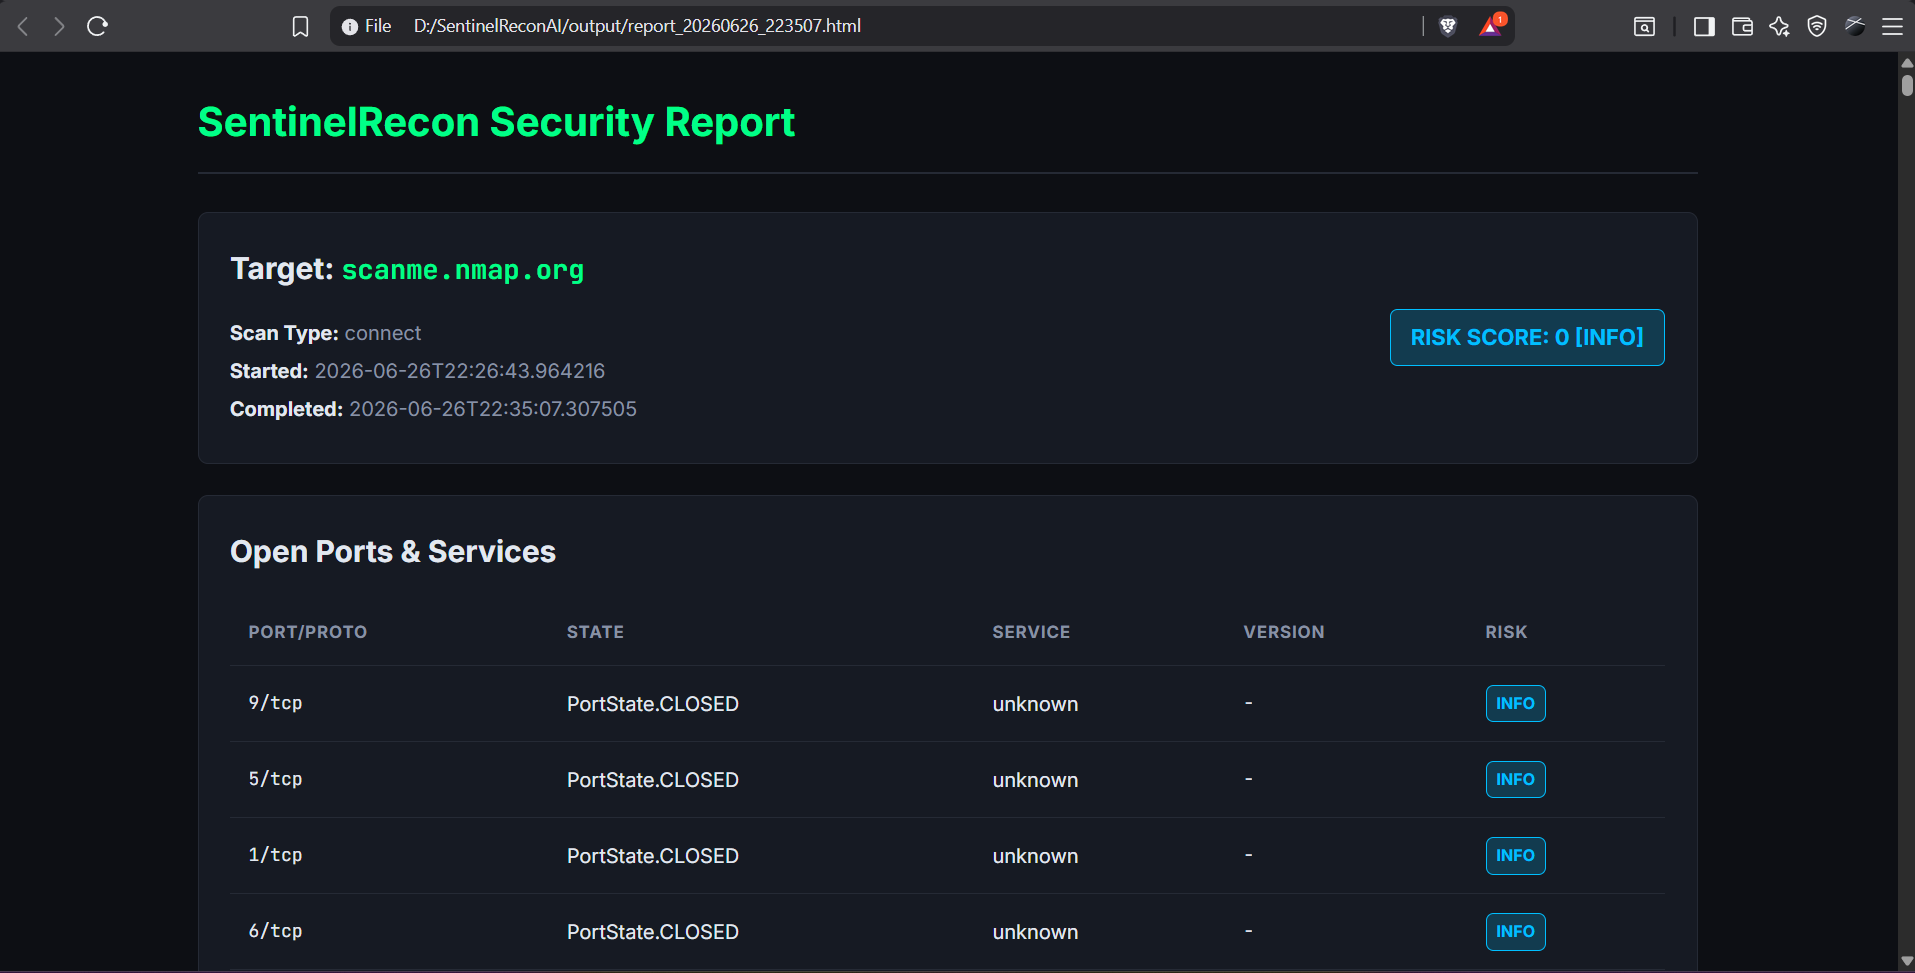Click the SERVICE column header
This screenshot has height=973, width=1915.
tap(1031, 632)
